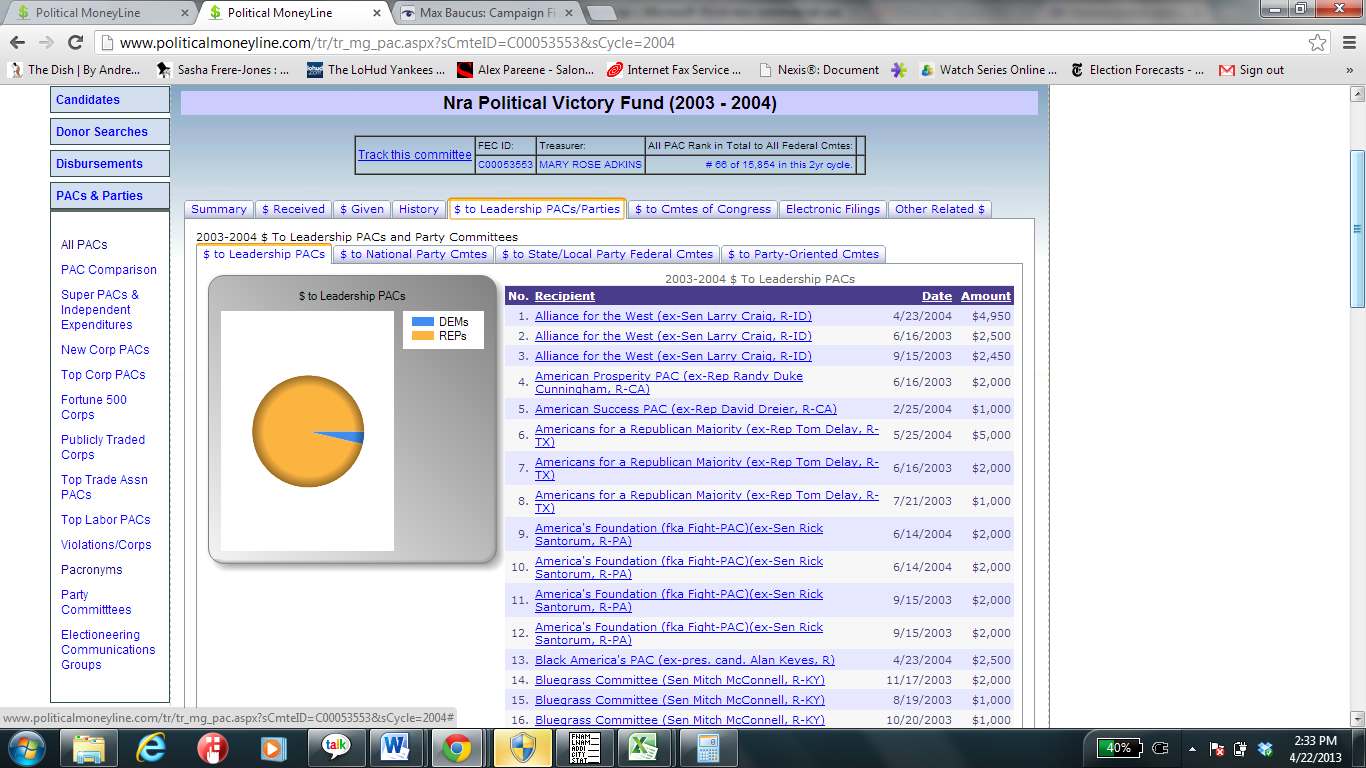This screenshot has height=768, width=1366.
Task: Open Black America's PAC (Alan Keyes) link
Action: 685,660
